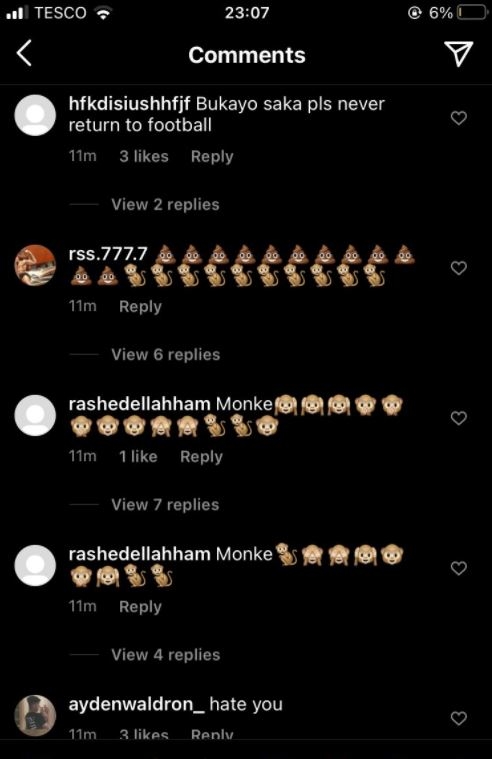The height and width of the screenshot is (759, 492).
Task: Like aydenwaldron_'s comment with the heart icon
Action: (x=459, y=718)
